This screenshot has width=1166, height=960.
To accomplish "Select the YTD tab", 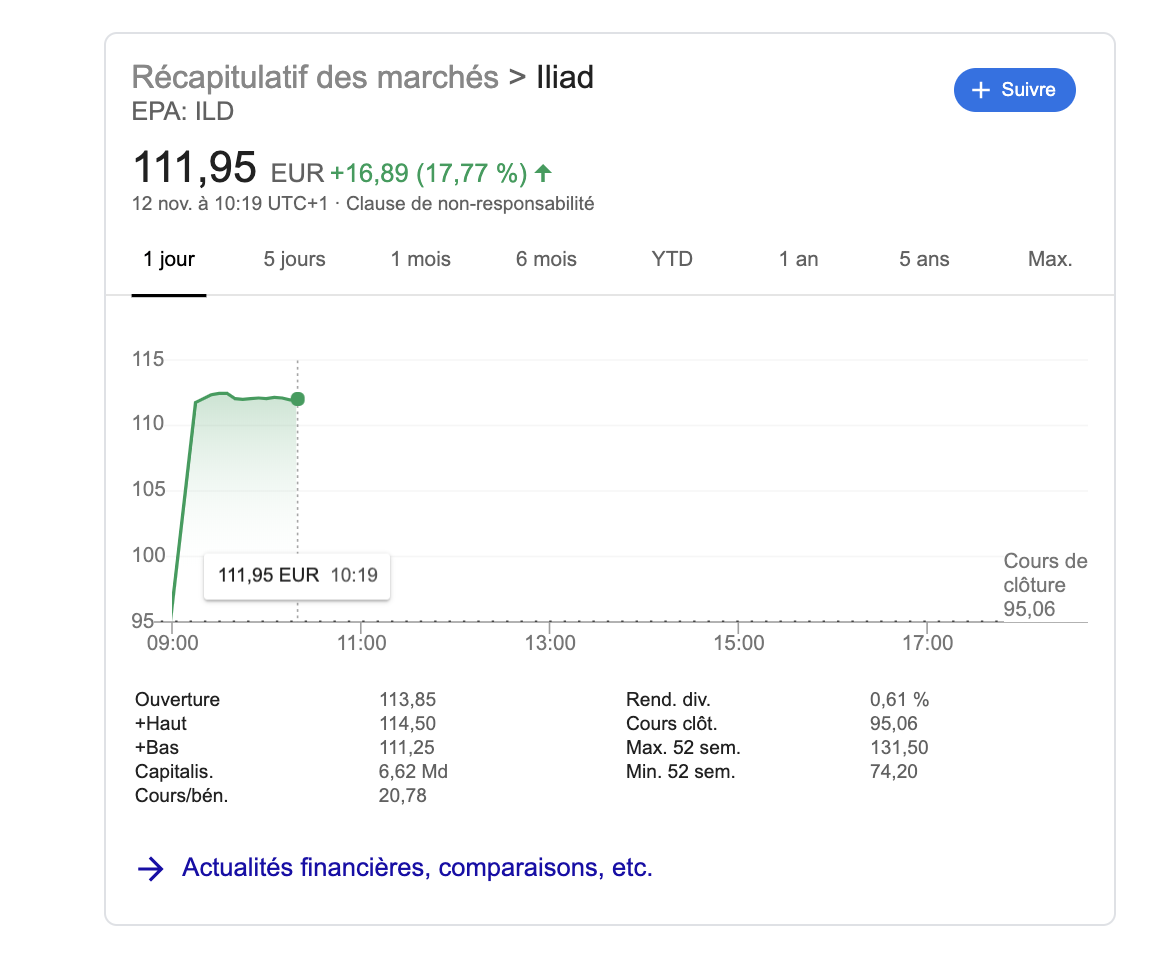I will 672,260.
